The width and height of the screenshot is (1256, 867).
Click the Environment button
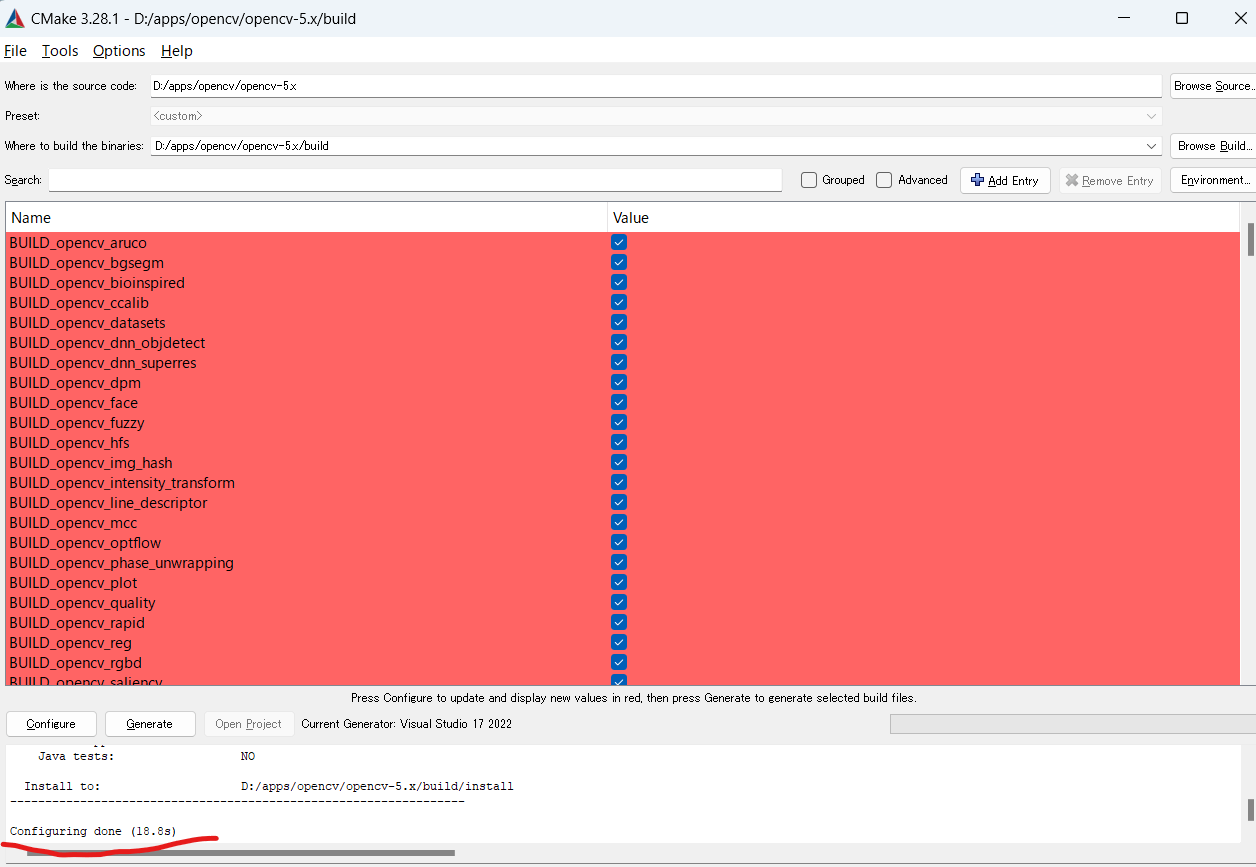[x=1213, y=180]
